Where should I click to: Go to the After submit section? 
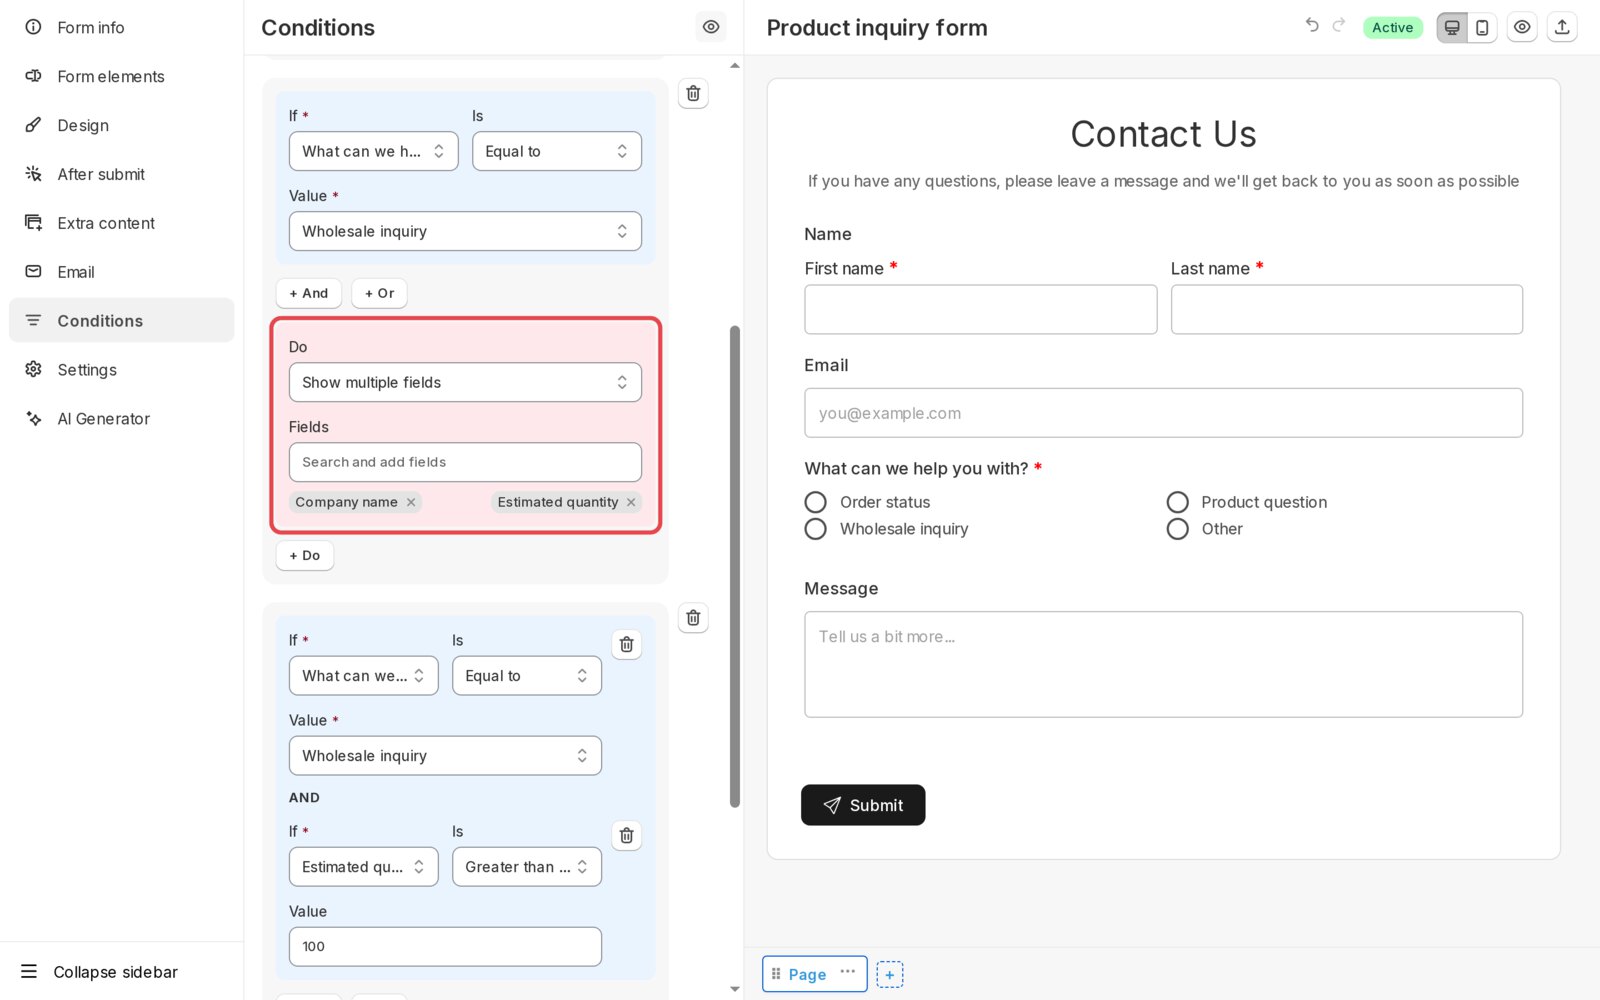(121, 174)
